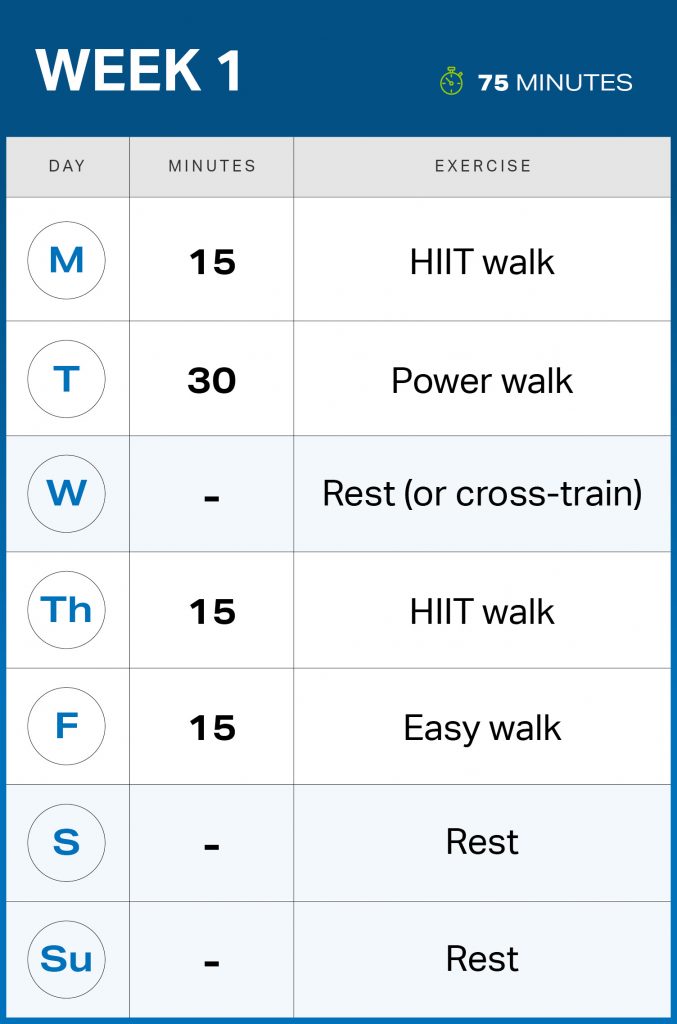
Task: Click Sunday's Rest exercise cell
Action: coord(482,959)
